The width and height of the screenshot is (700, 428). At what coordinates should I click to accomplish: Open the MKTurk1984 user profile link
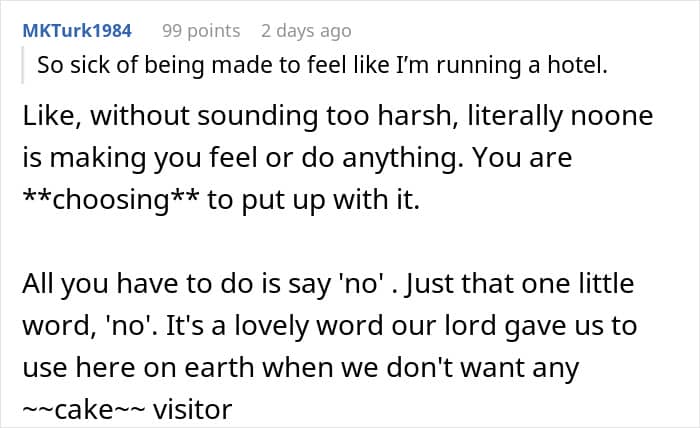pyautogui.click(x=76, y=30)
